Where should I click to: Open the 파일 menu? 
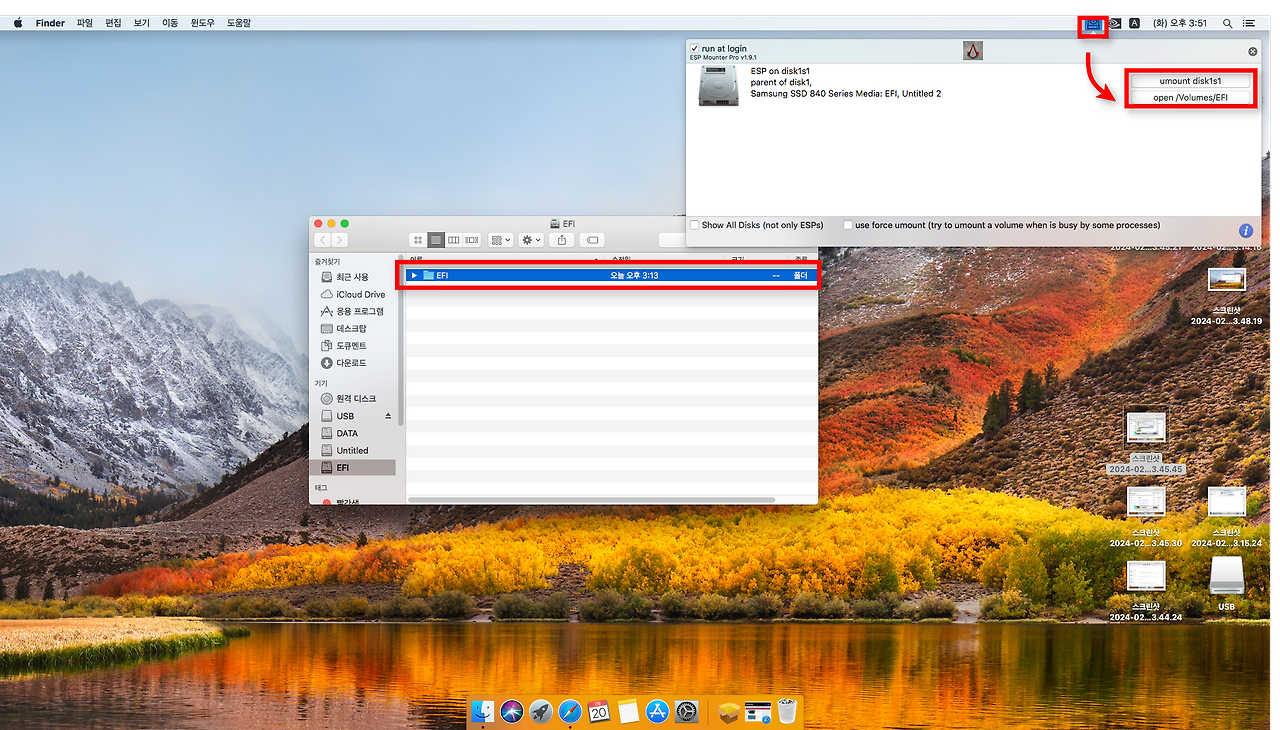(85, 23)
